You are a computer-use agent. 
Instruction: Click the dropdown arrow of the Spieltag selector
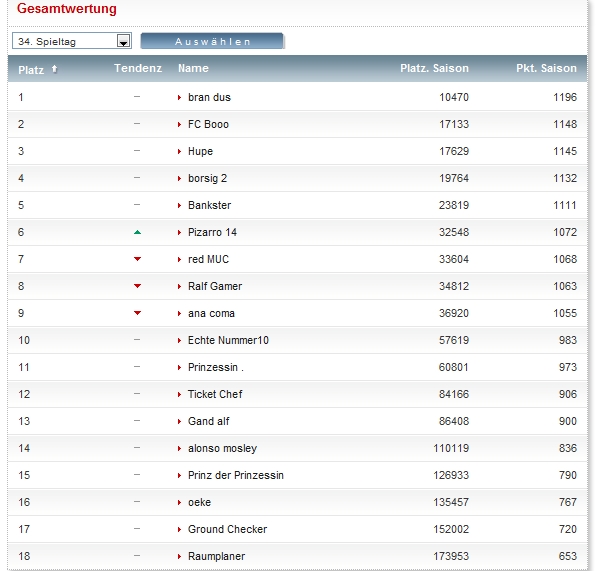tap(123, 41)
